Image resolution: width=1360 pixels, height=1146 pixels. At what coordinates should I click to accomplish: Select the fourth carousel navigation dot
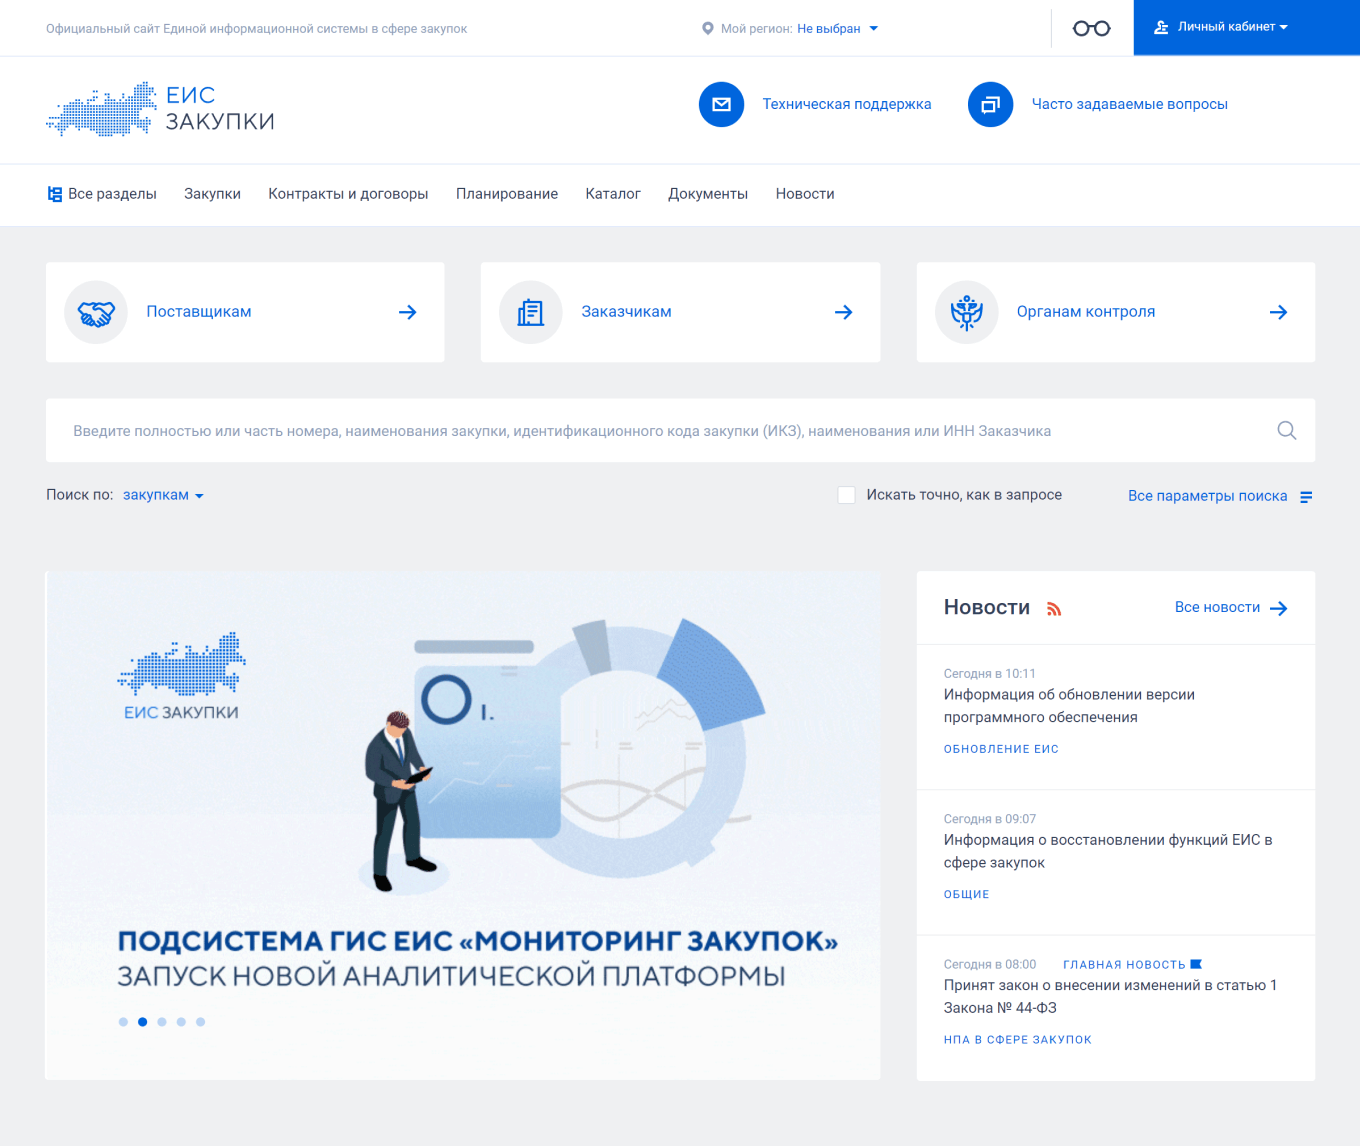point(181,1021)
